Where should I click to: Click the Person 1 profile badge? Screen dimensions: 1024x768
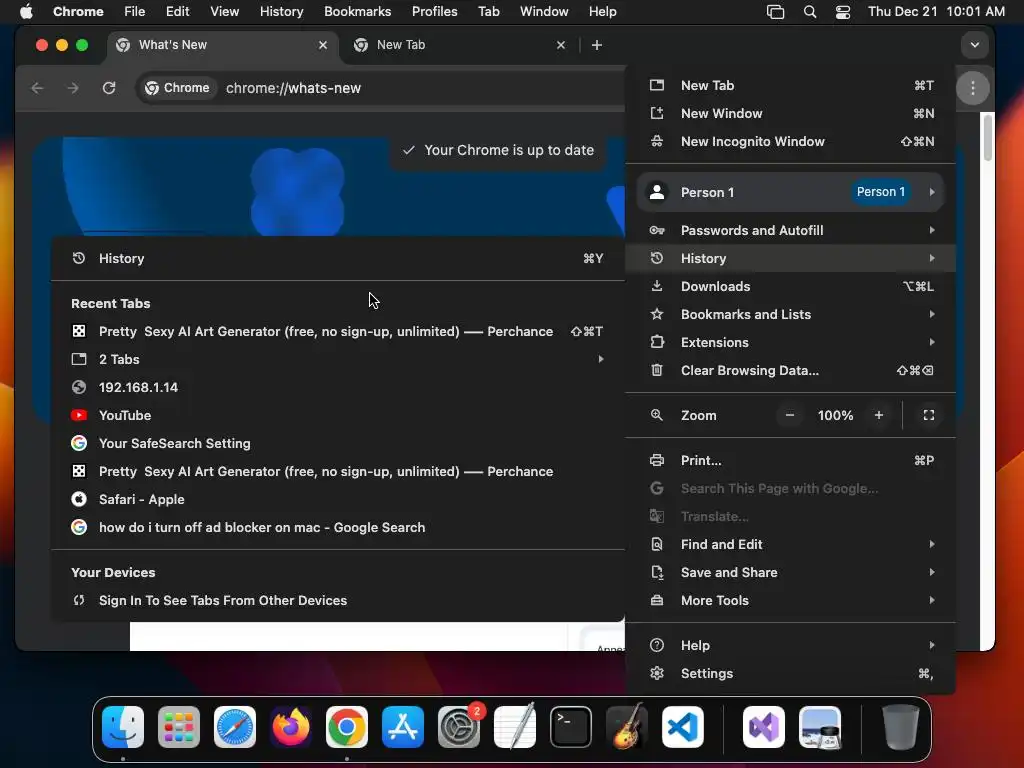point(880,192)
